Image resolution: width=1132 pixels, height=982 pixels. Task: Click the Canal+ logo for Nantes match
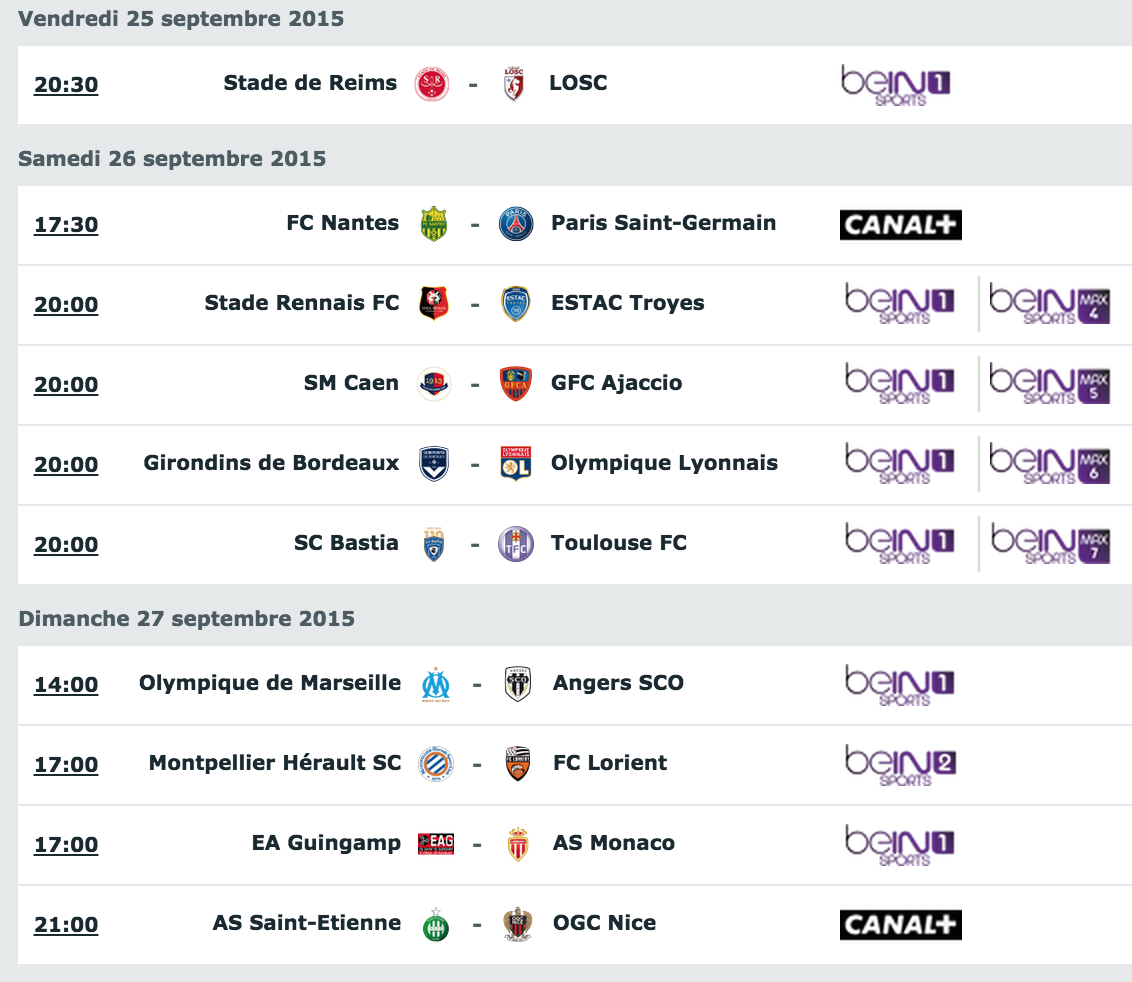[901, 225]
